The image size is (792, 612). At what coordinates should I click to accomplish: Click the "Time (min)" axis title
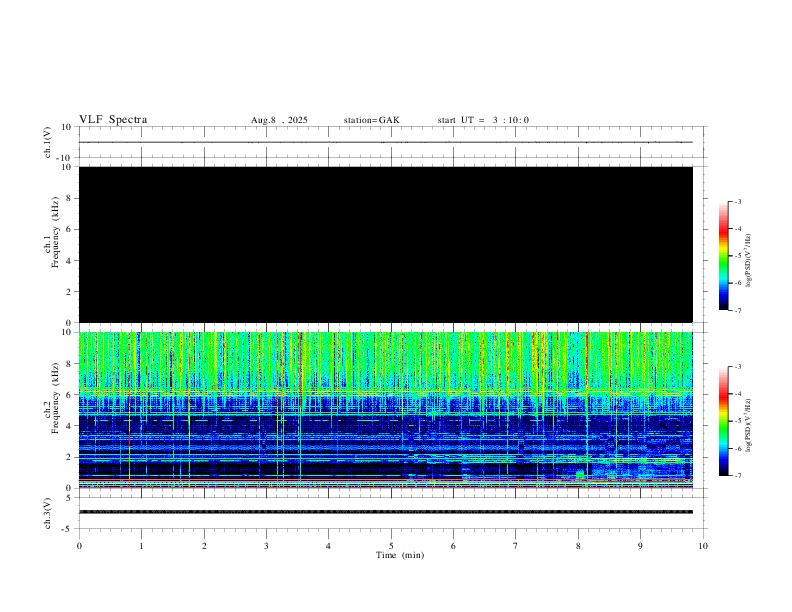(x=400, y=555)
